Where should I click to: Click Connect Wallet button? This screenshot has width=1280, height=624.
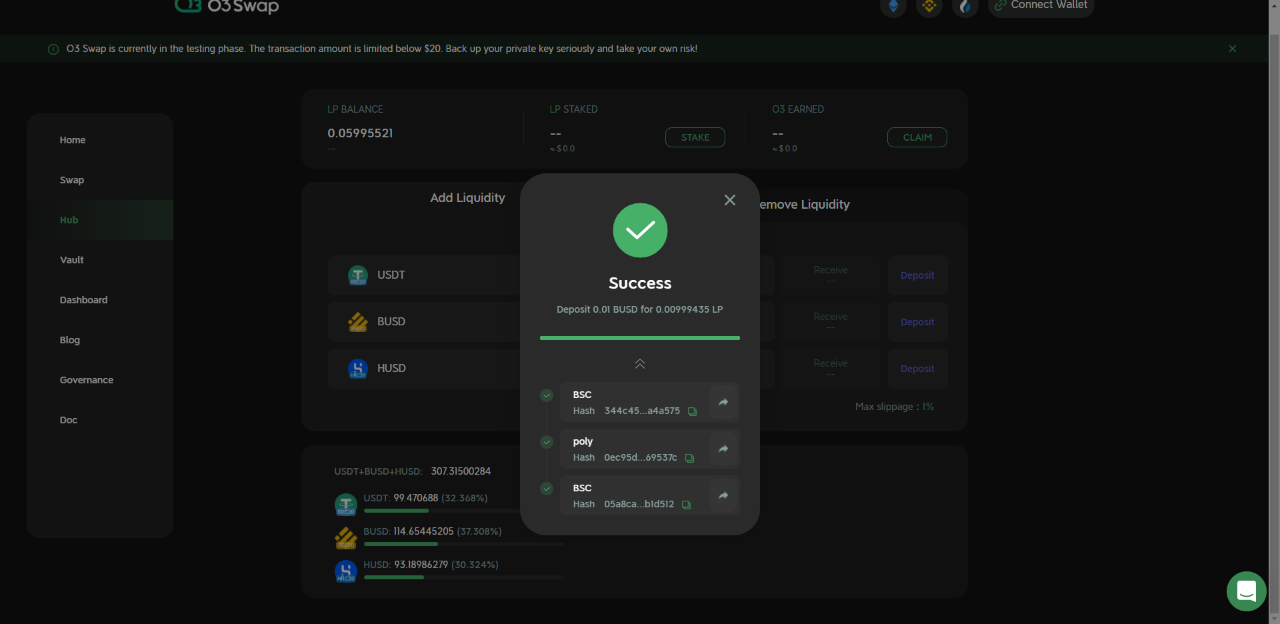tap(1041, 6)
